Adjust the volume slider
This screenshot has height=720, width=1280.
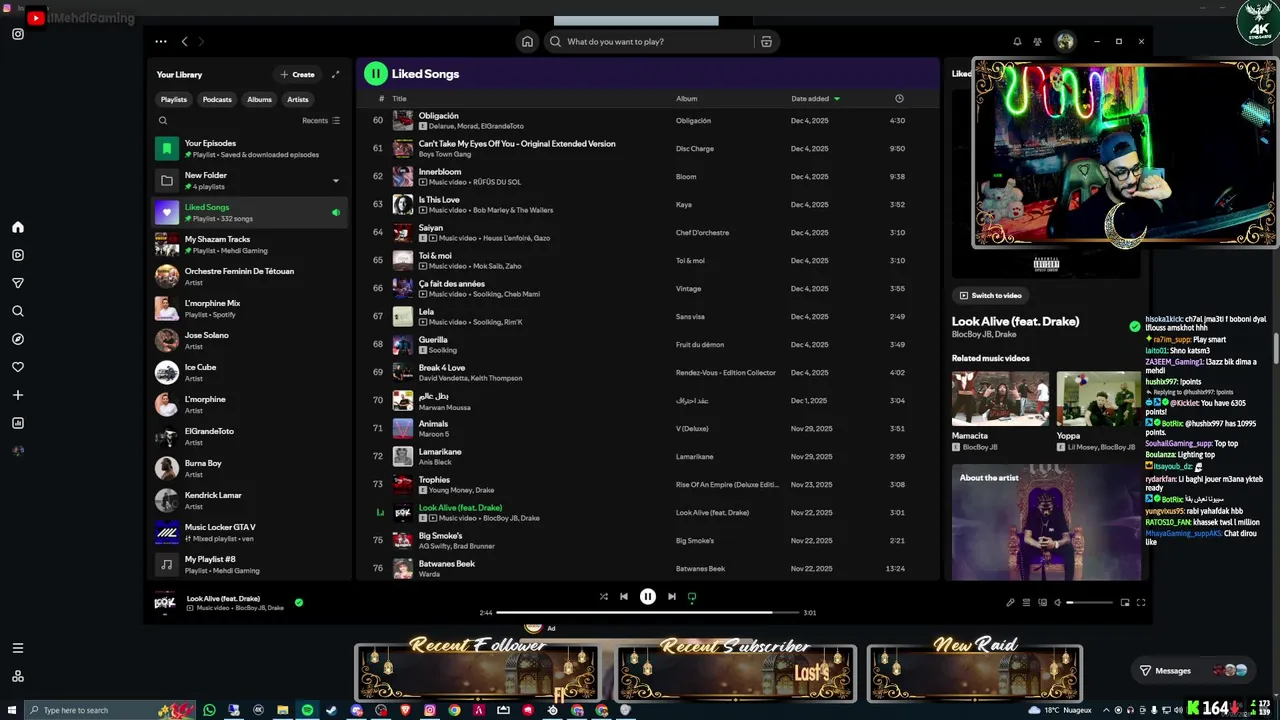[1089, 602]
